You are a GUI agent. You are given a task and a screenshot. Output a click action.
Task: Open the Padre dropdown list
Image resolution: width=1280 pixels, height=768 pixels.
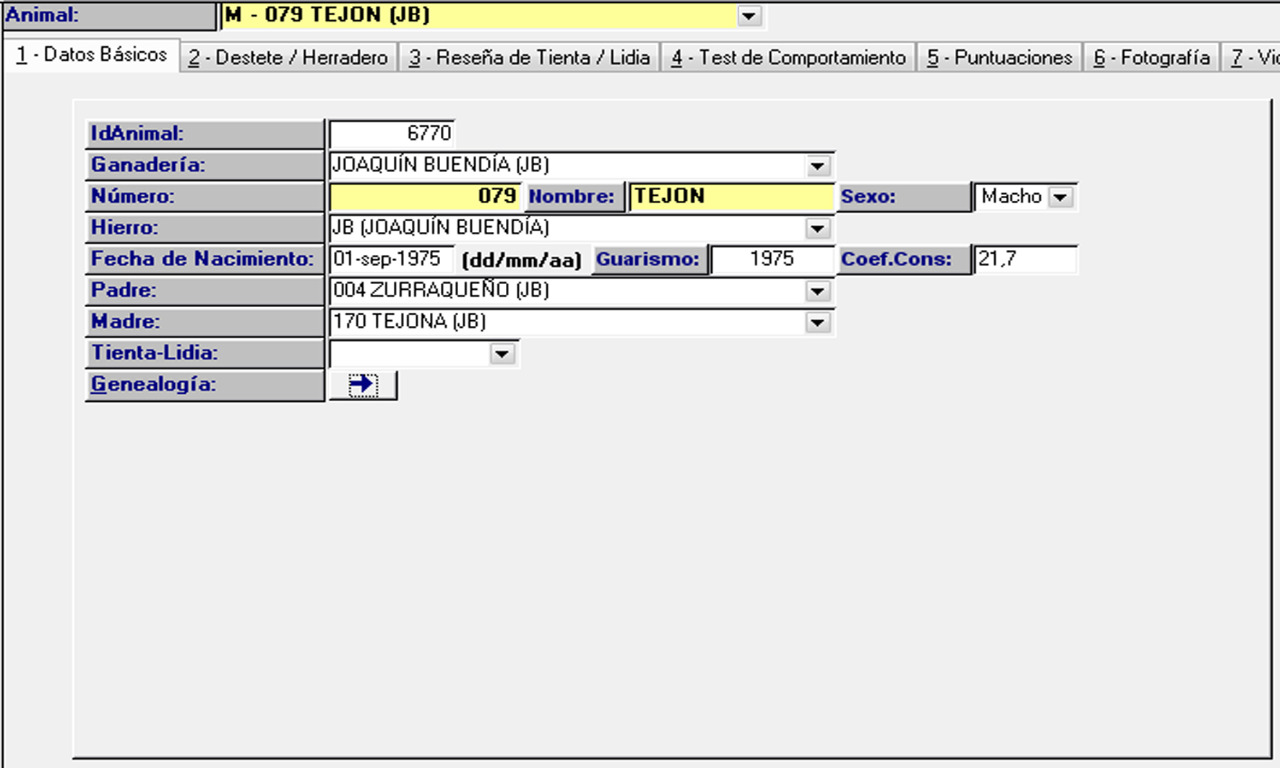coord(817,291)
